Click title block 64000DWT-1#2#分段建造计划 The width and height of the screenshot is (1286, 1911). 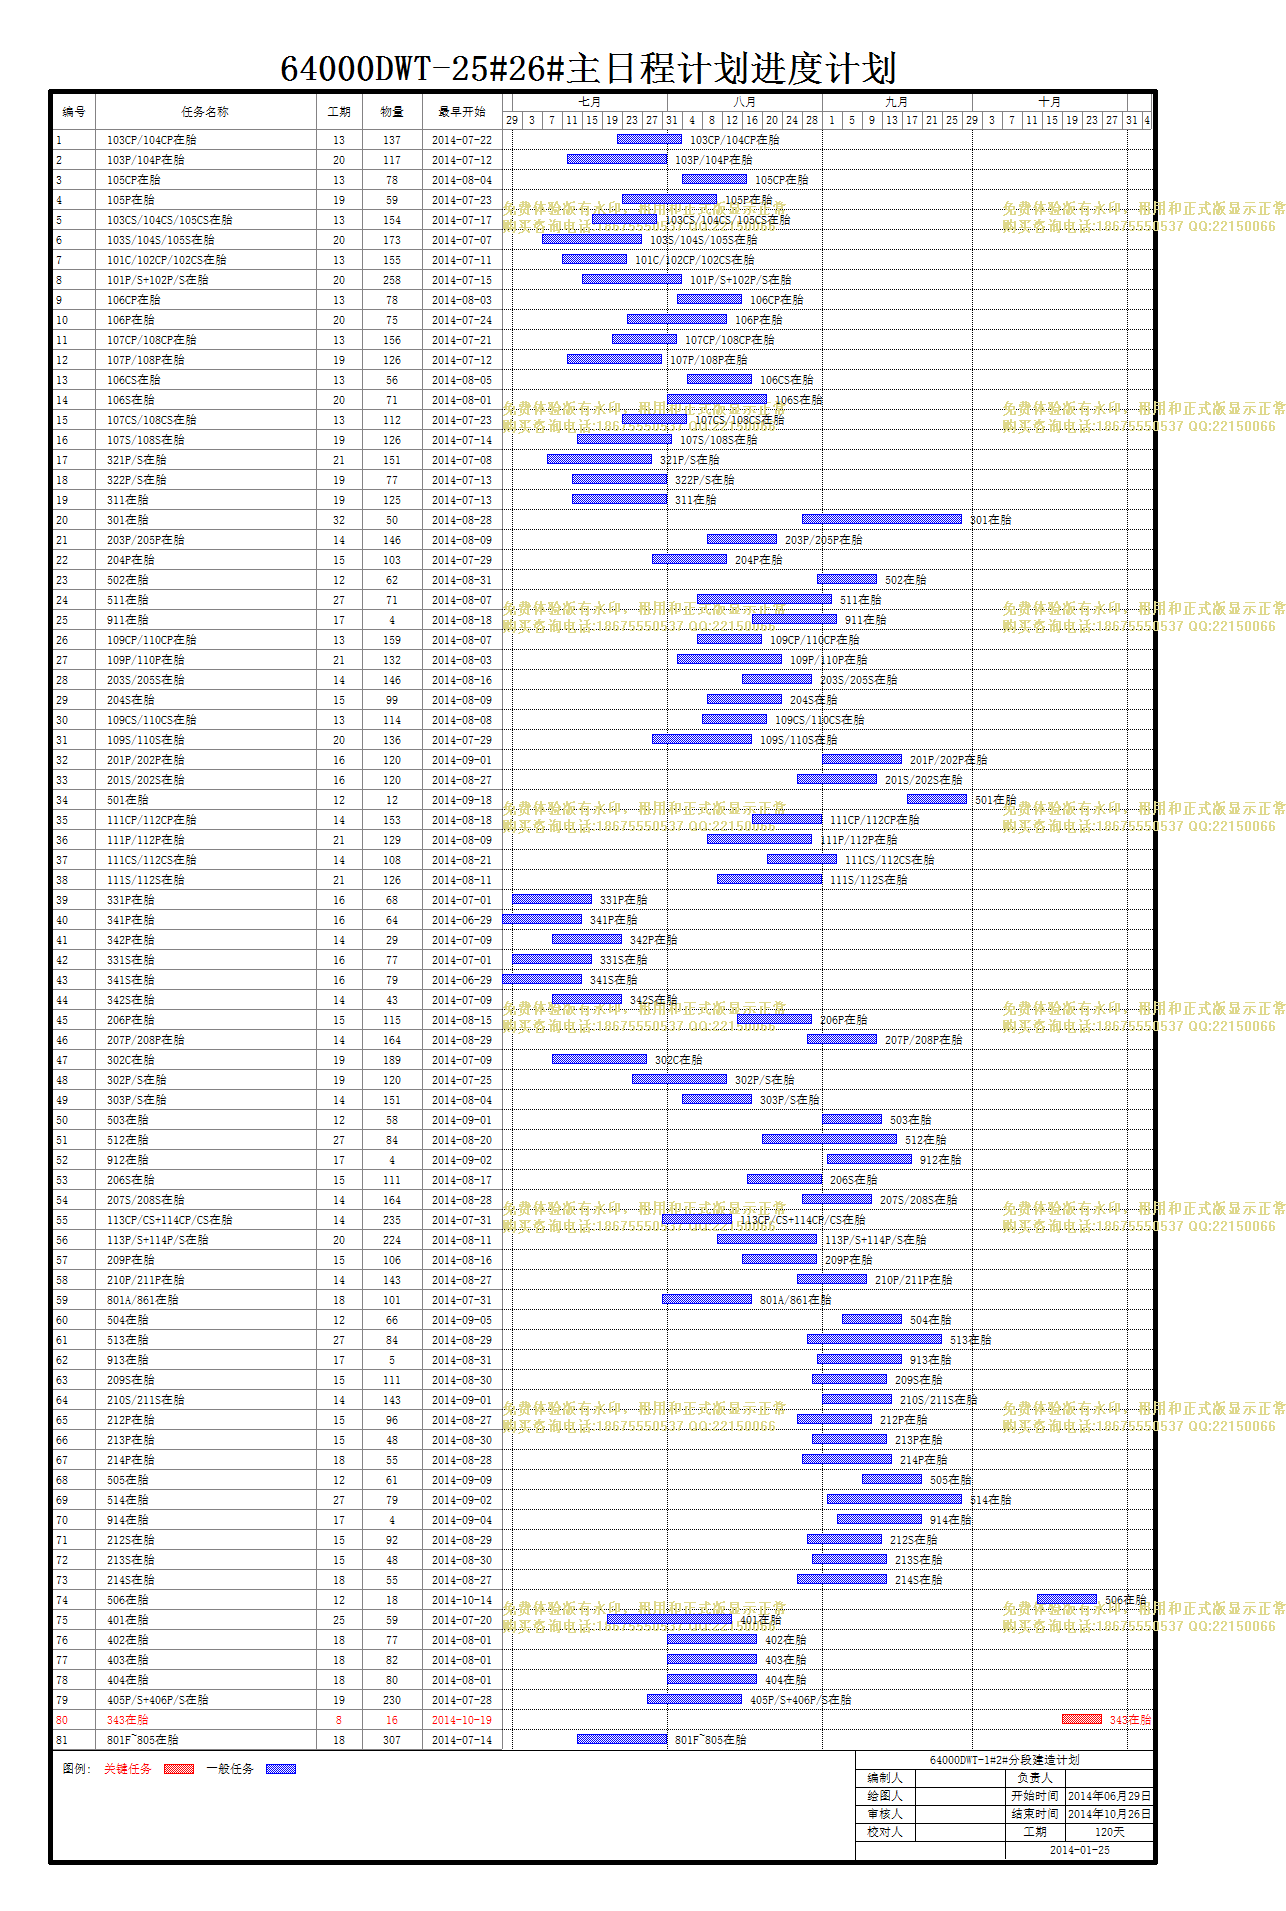pyautogui.click(x=1004, y=1760)
